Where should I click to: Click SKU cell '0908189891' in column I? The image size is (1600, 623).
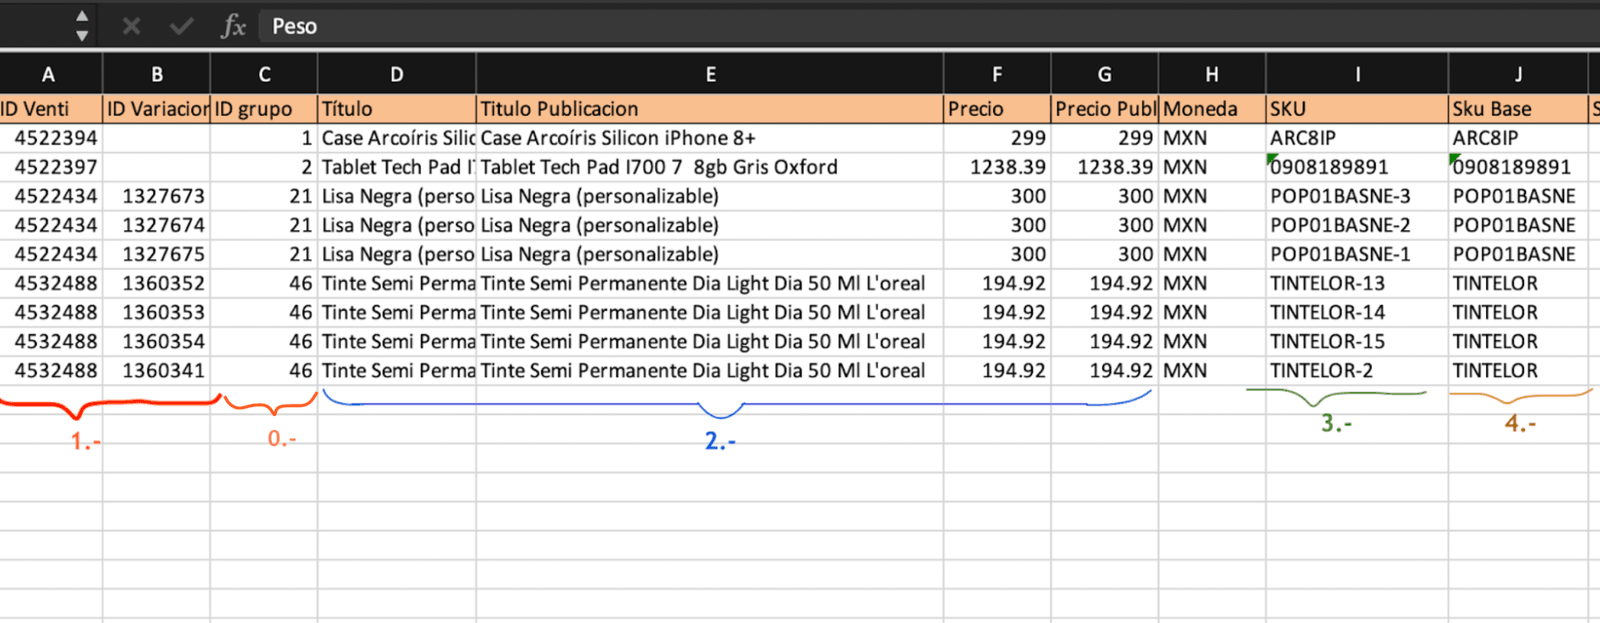pos(1357,167)
